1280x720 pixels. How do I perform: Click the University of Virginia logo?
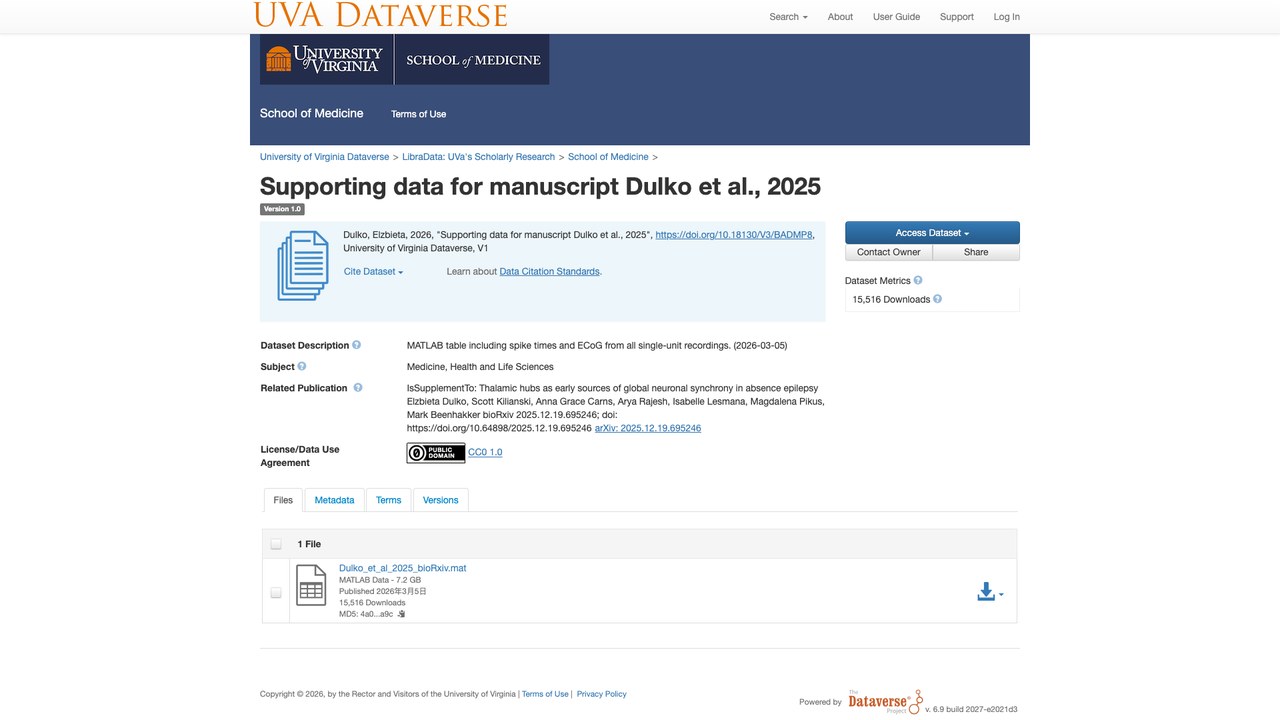(x=324, y=59)
